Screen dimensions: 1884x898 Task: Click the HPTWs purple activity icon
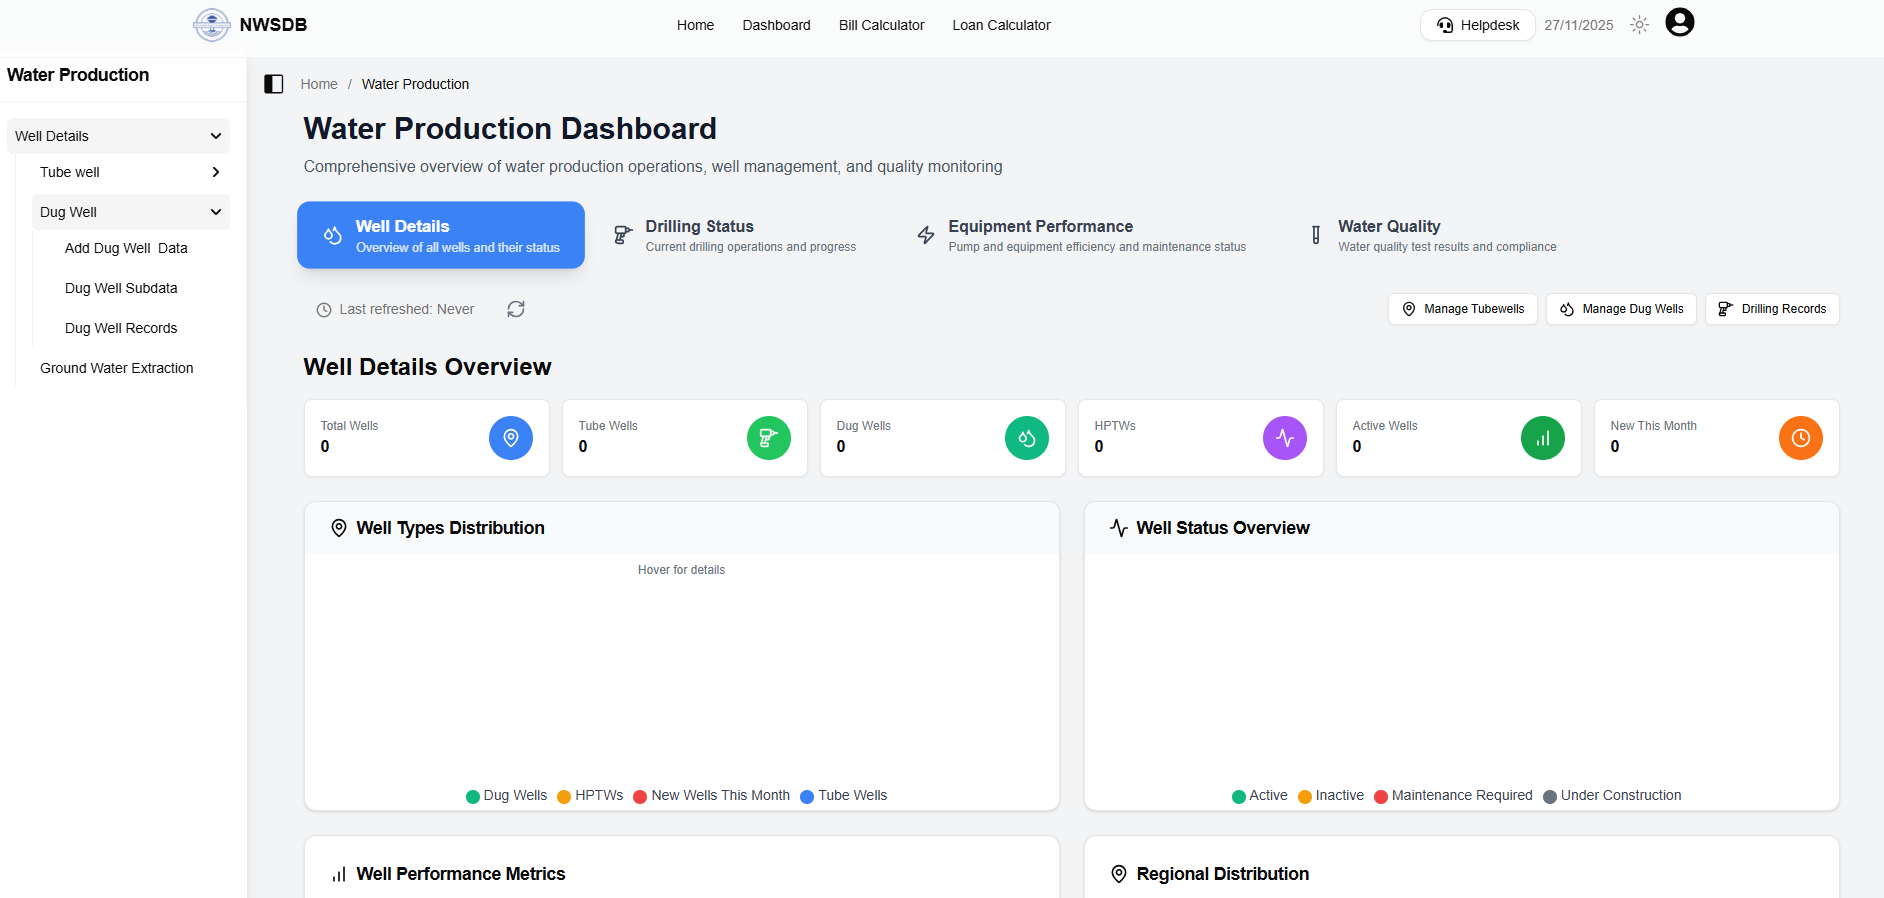coord(1285,438)
